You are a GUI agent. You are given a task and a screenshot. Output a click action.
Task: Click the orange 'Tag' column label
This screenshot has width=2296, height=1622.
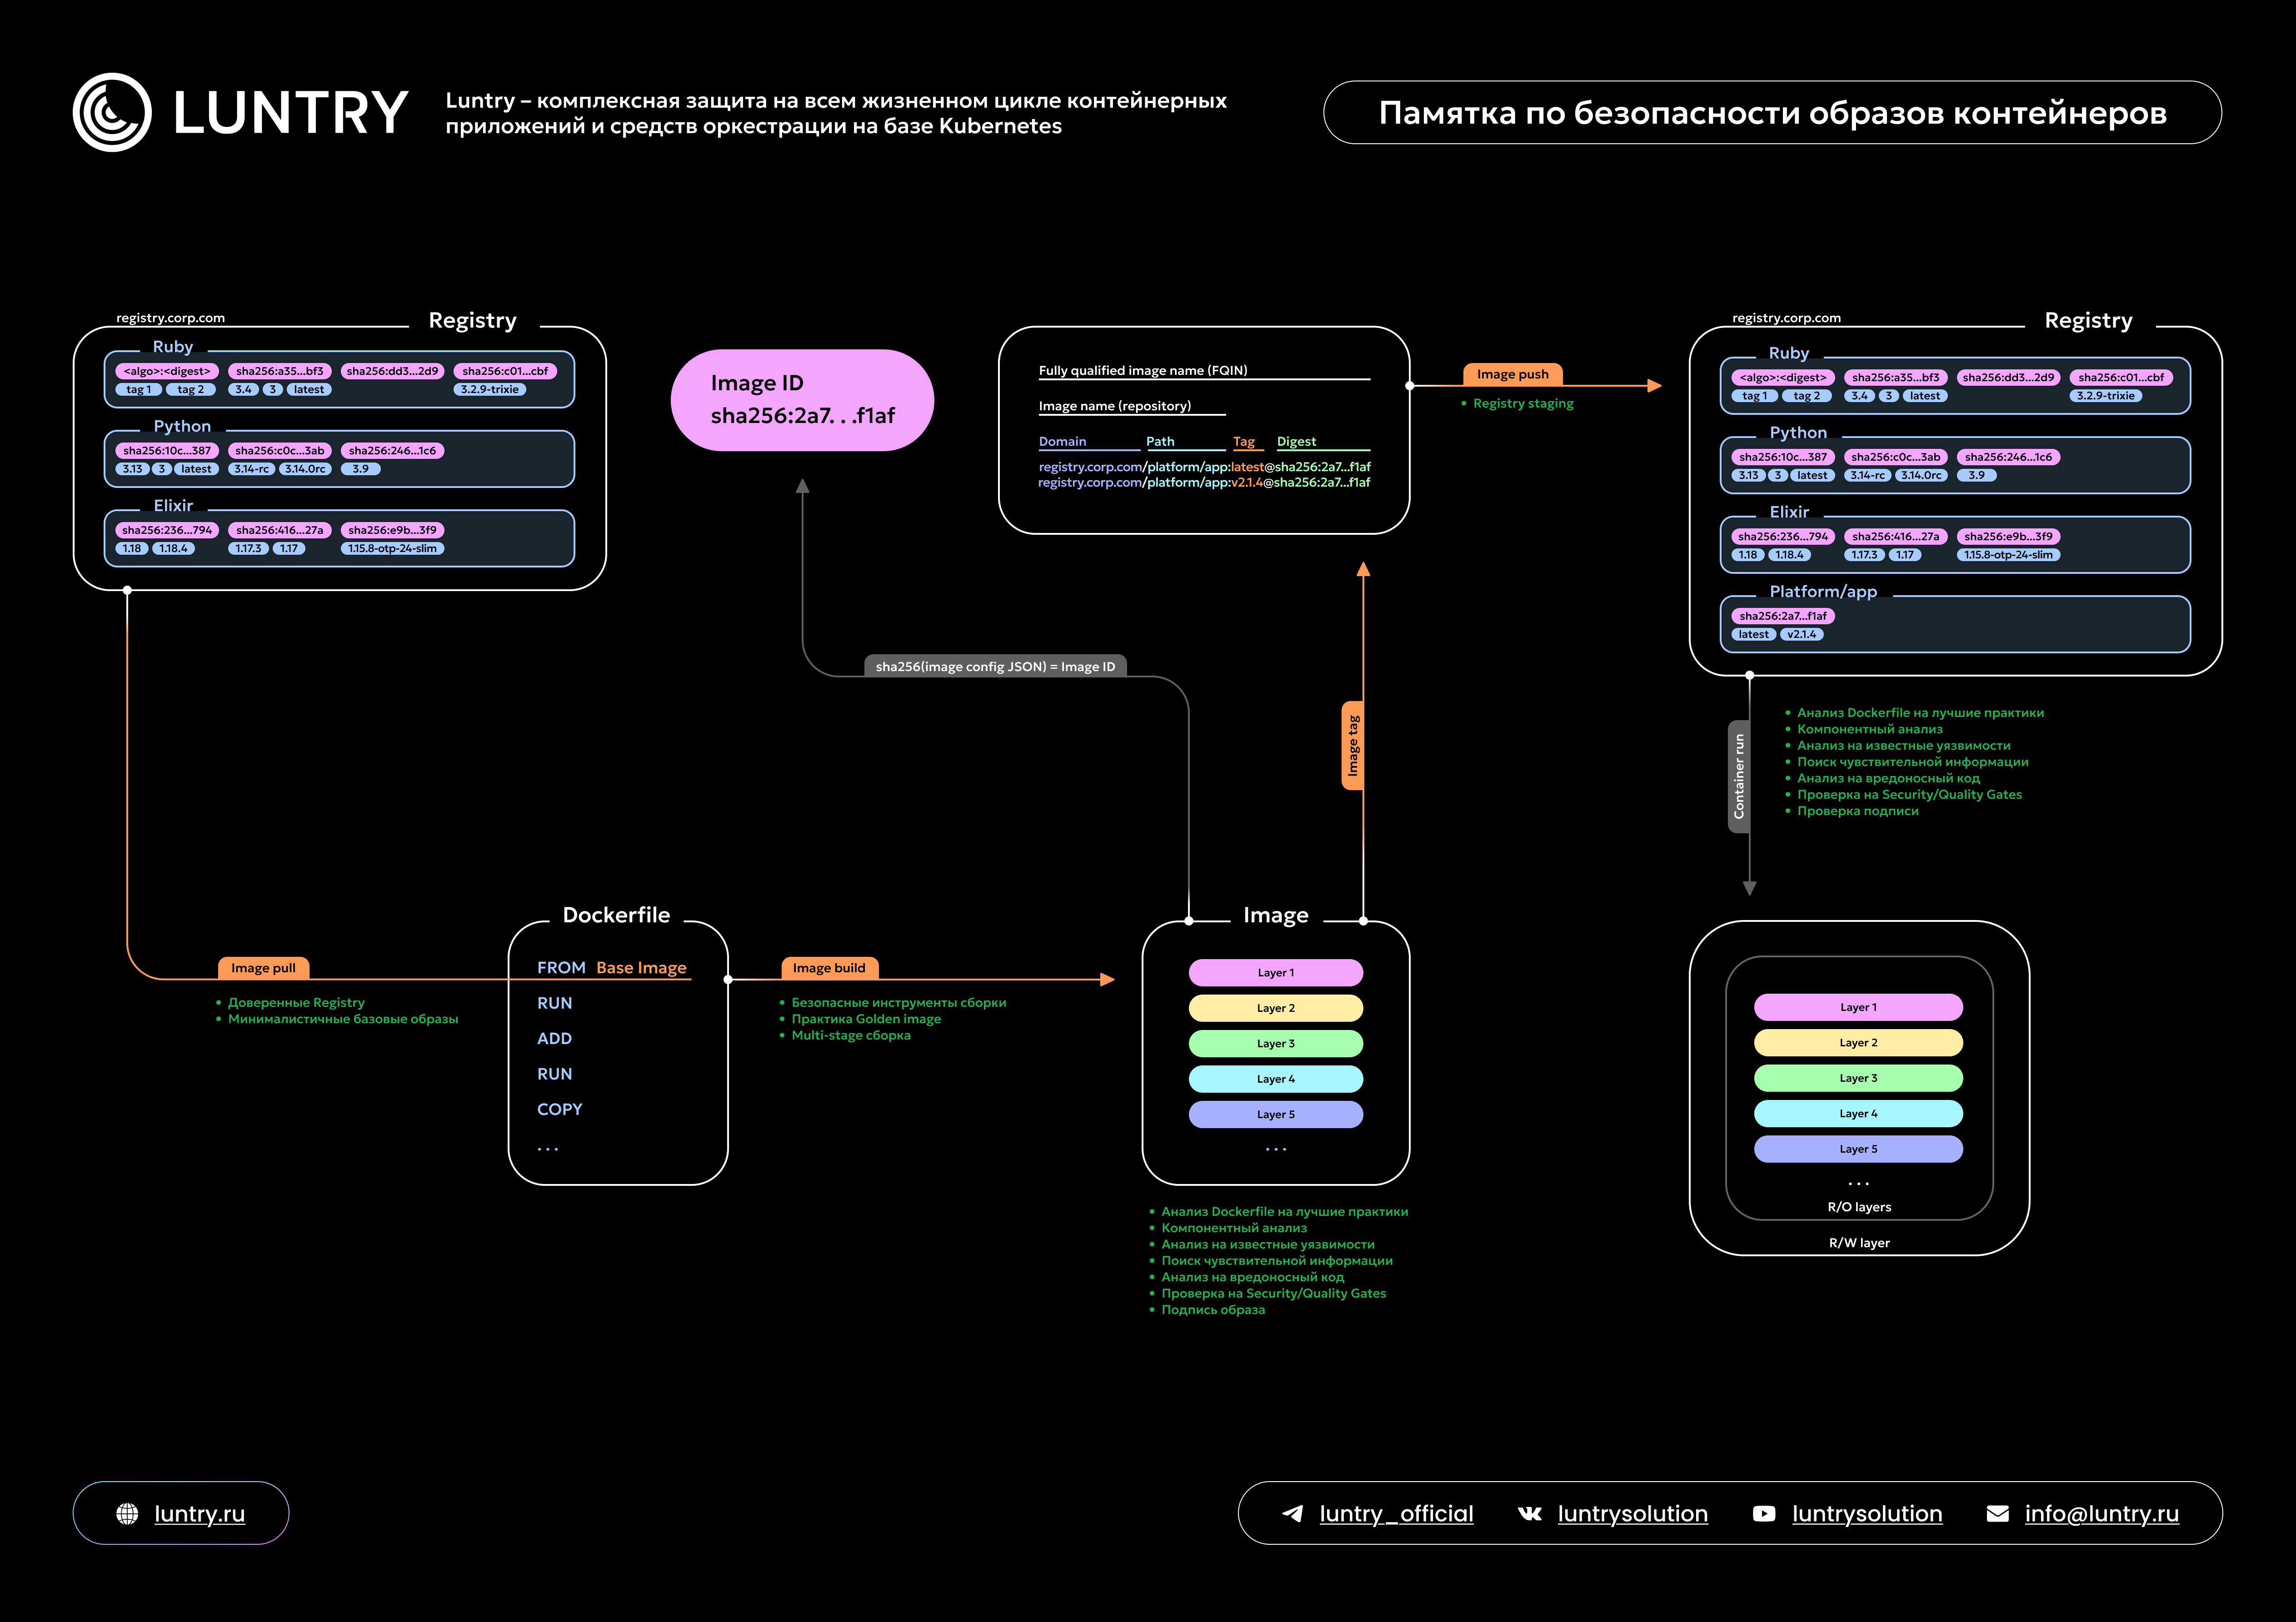pos(1243,441)
